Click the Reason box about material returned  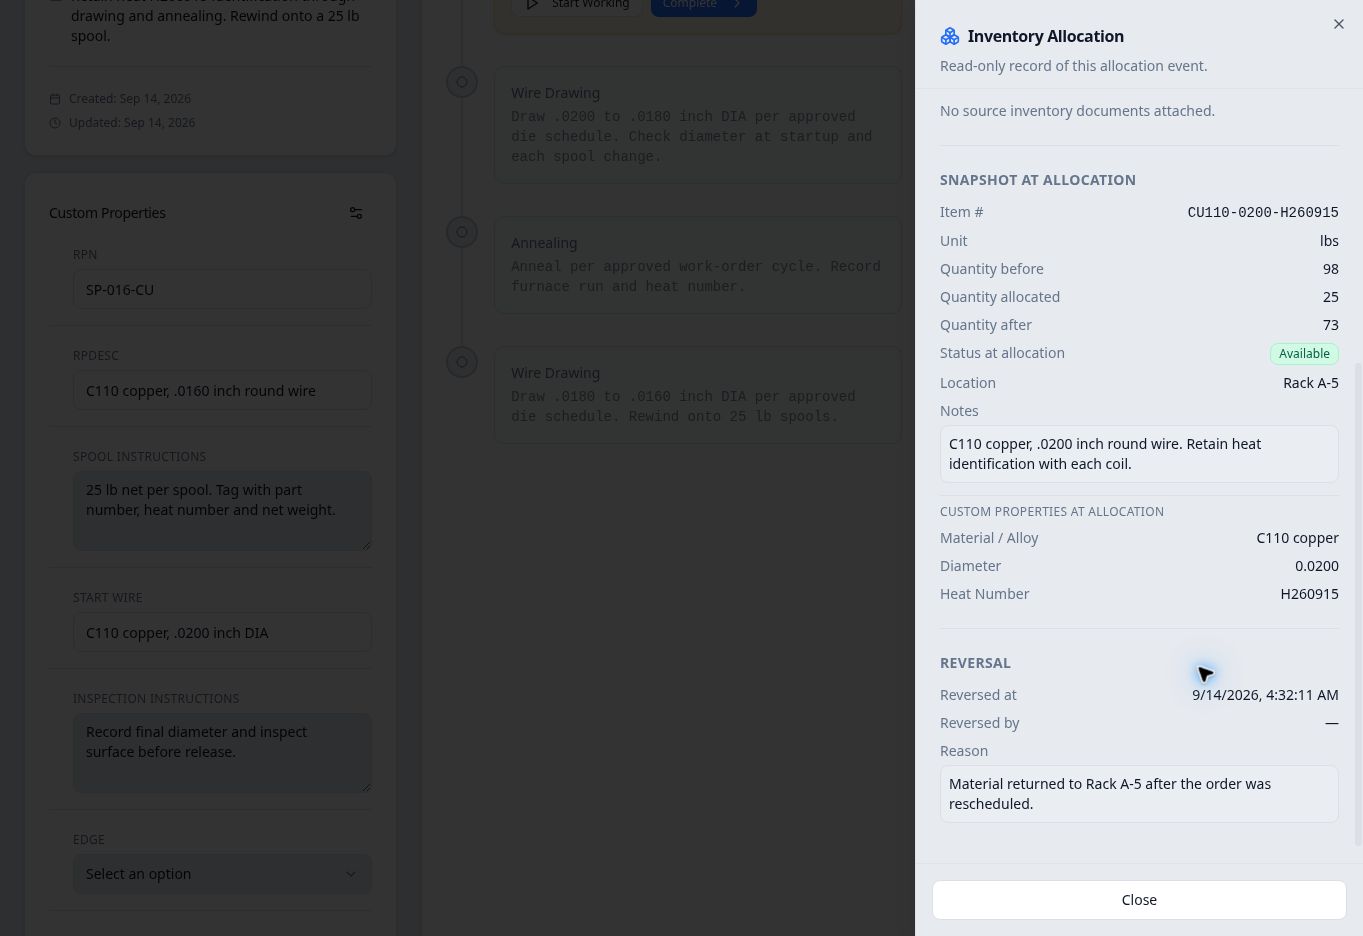[x=1139, y=794]
